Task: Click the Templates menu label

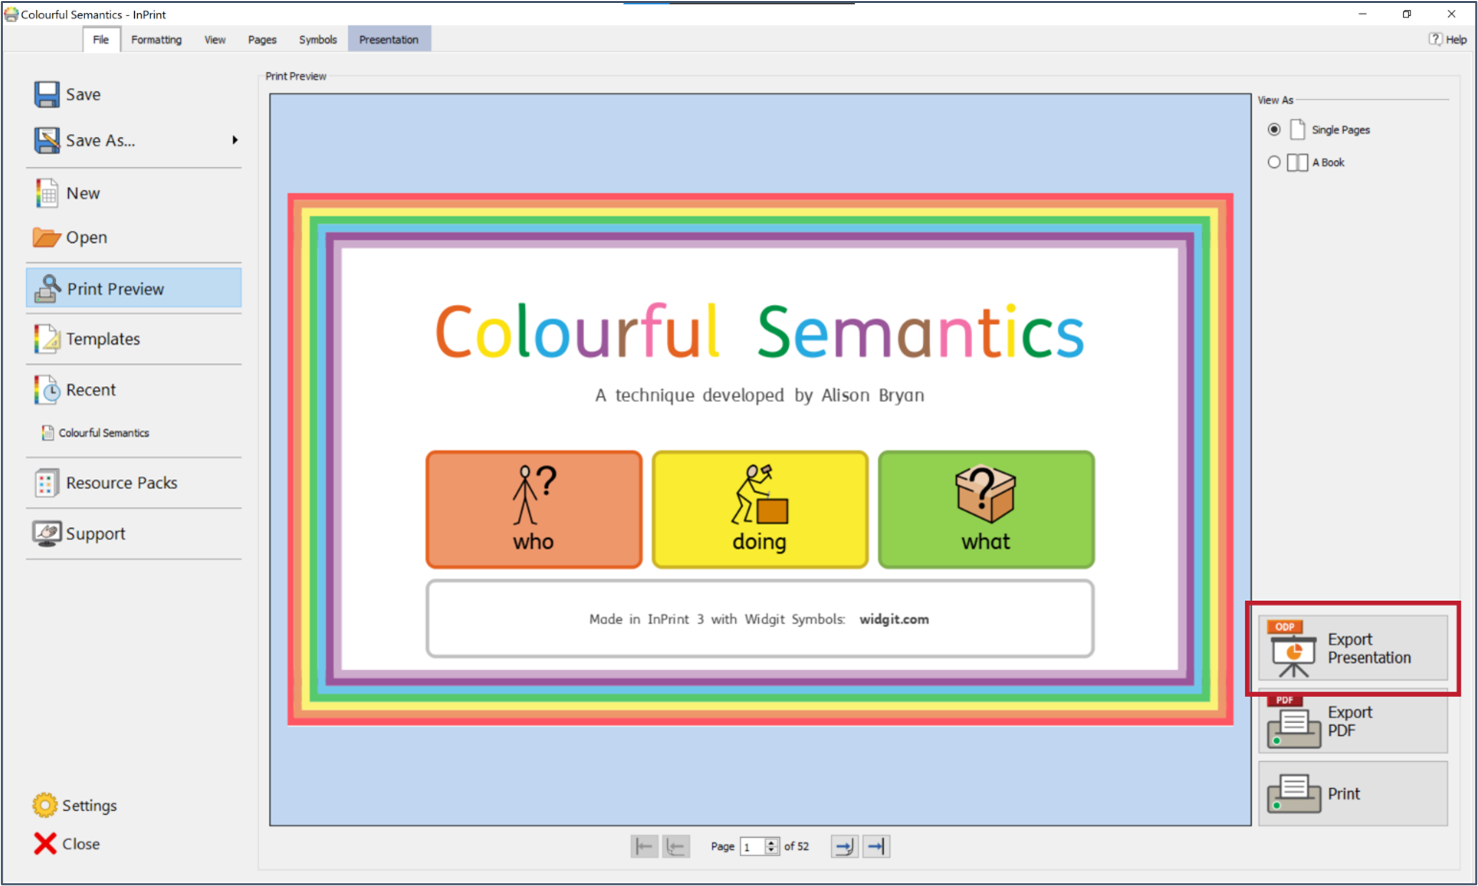Action: coord(103,339)
